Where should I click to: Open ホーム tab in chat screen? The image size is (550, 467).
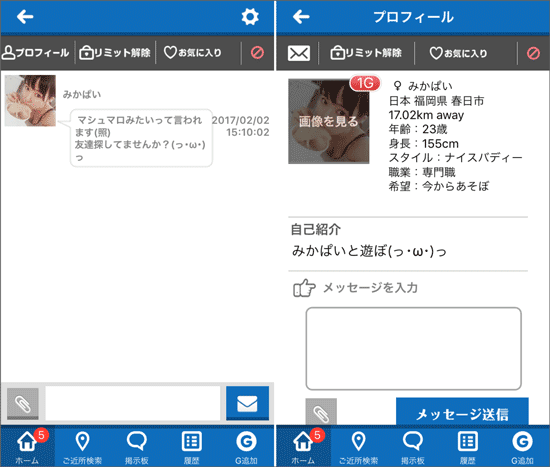(x=27, y=446)
